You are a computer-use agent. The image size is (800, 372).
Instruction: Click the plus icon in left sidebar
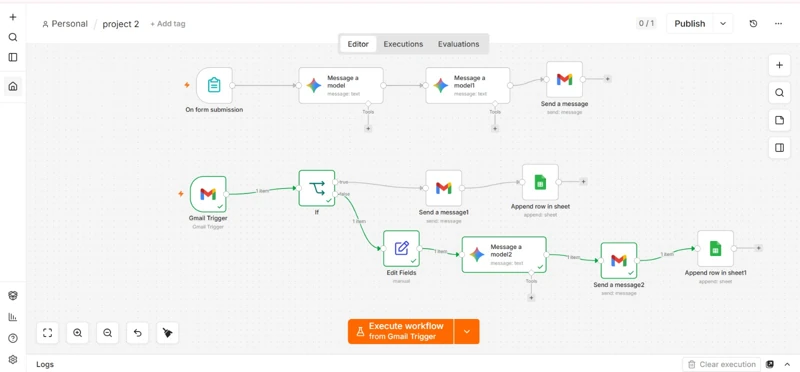13,17
